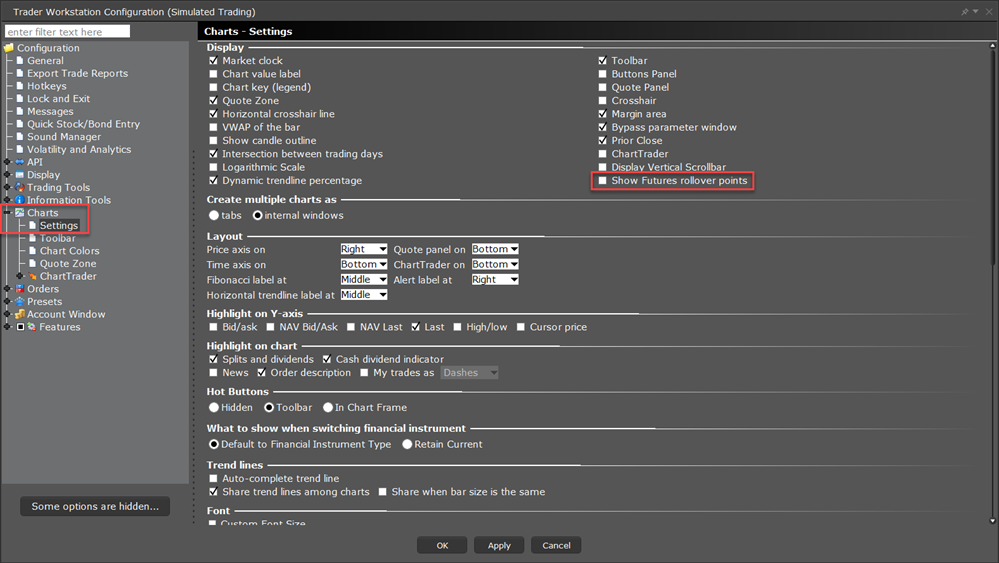Click the Hotkeys page document icon
Screen dimensions: 999x563
pos(20,86)
